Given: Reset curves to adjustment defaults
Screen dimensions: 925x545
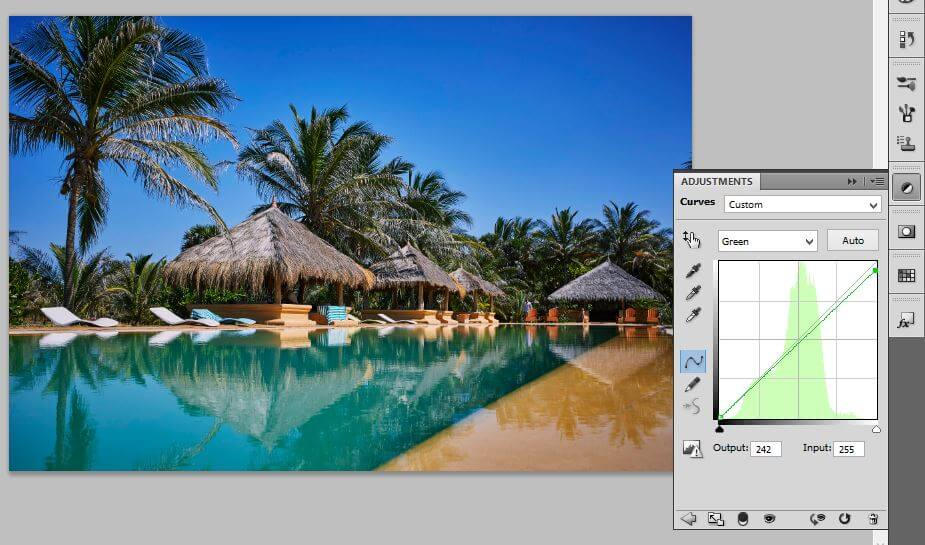Looking at the screenshot, I should coord(845,519).
